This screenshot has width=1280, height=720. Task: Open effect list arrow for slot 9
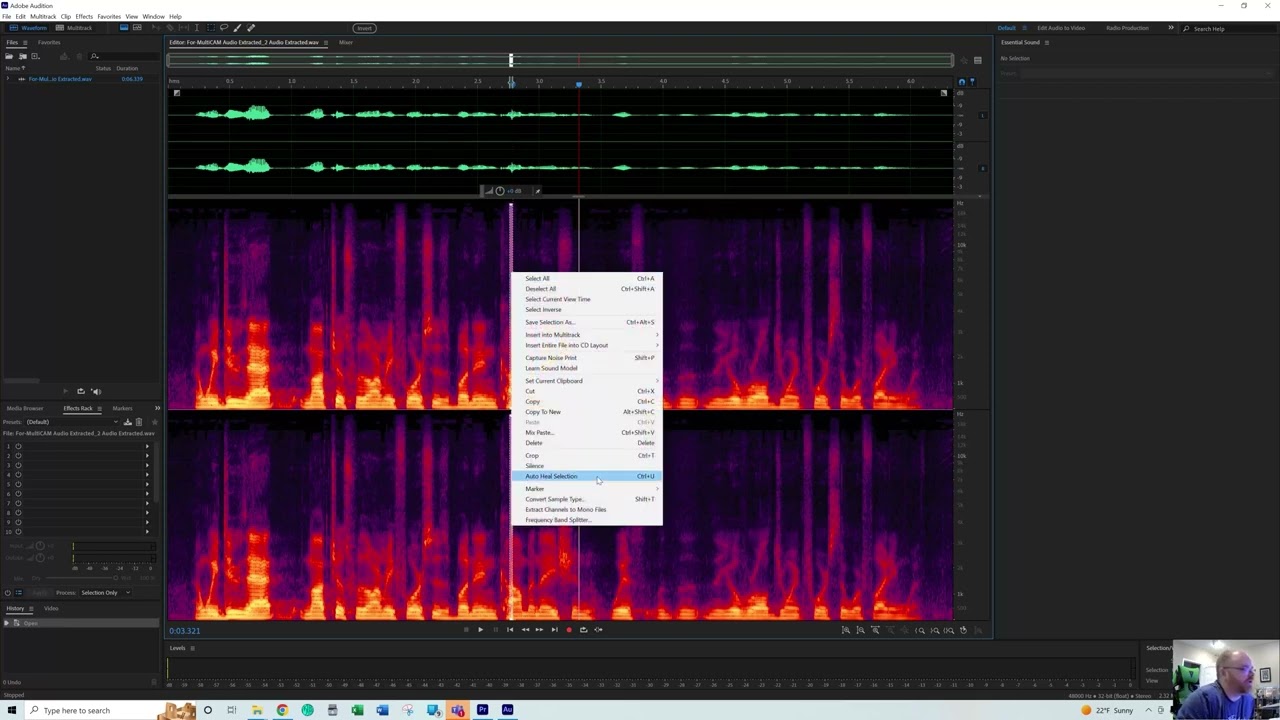pyautogui.click(x=147, y=522)
